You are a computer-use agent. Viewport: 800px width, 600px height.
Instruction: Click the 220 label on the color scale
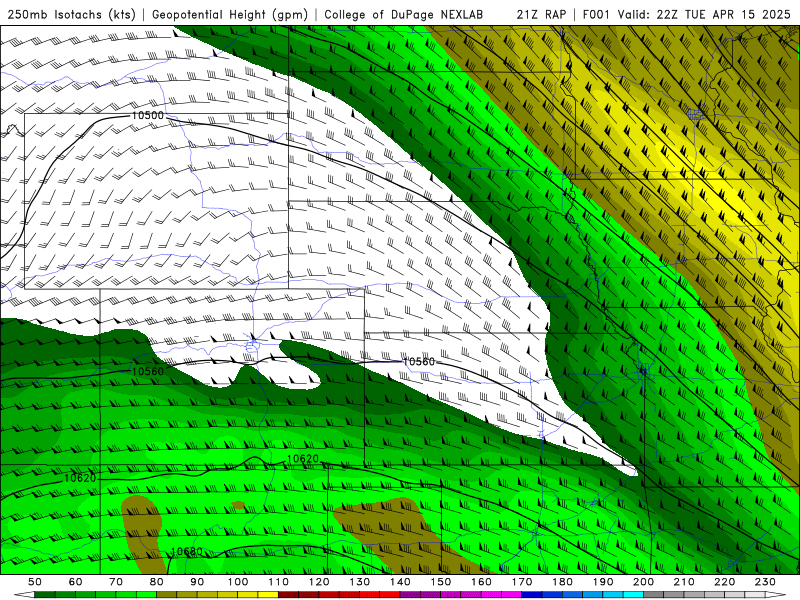[x=725, y=582]
